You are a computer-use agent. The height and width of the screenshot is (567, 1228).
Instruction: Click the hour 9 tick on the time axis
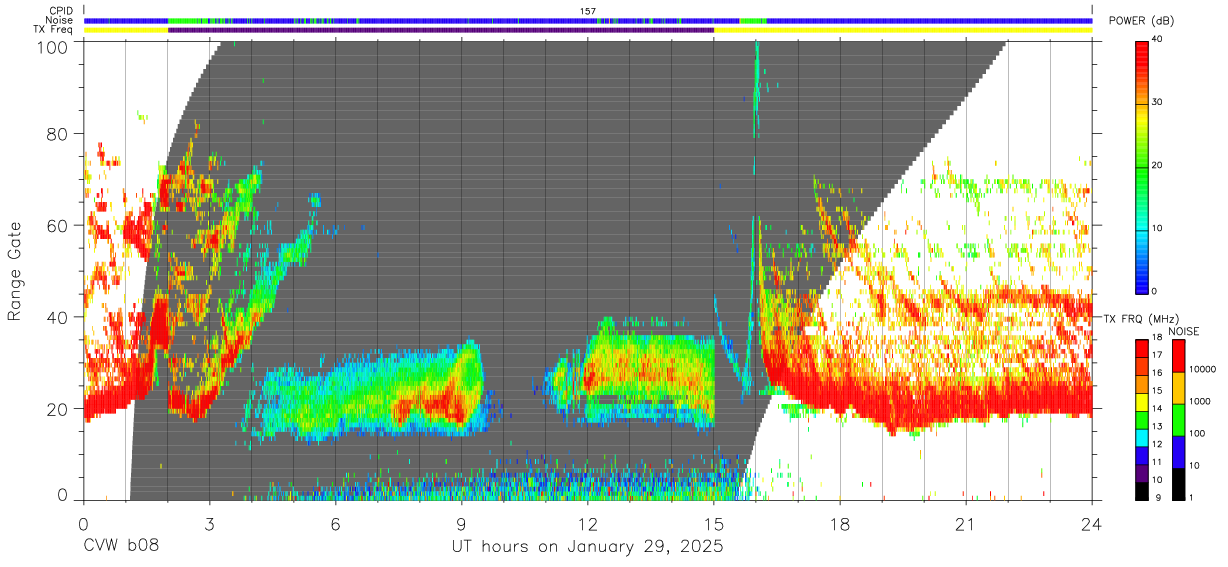[x=462, y=524]
